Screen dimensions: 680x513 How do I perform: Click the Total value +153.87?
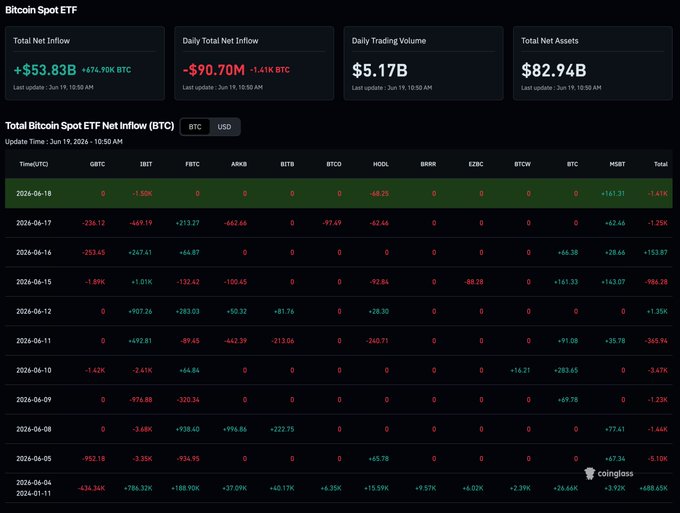[655, 252]
